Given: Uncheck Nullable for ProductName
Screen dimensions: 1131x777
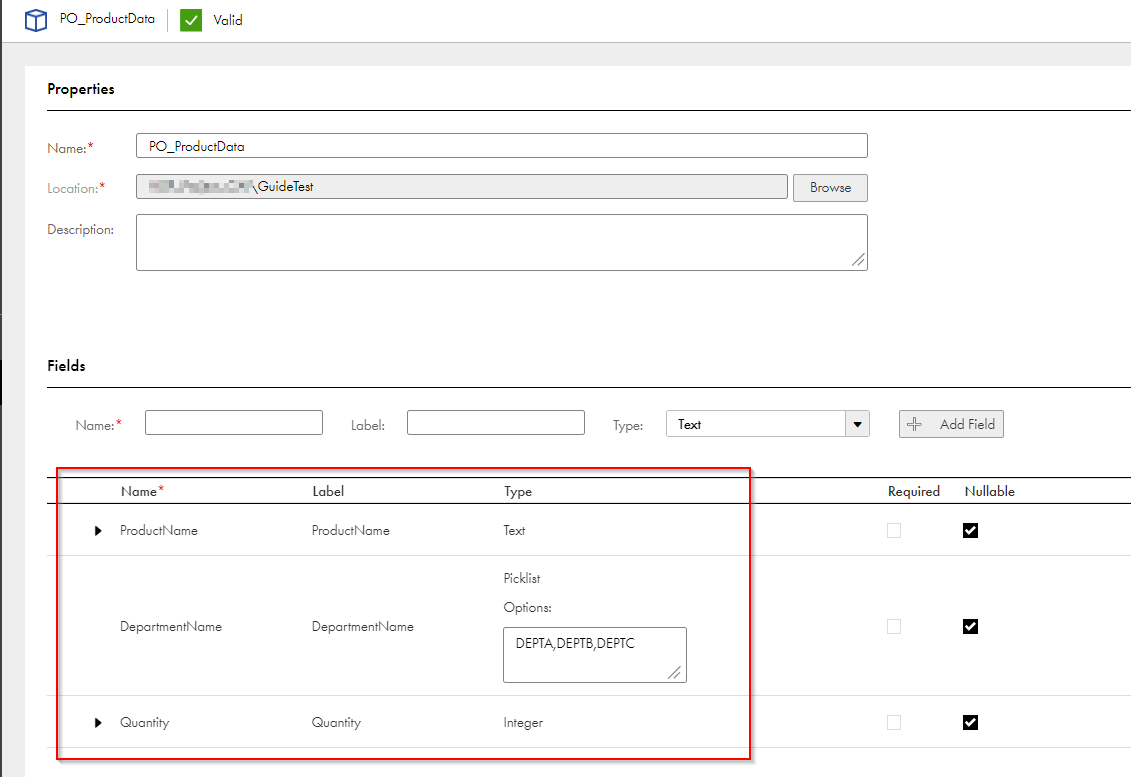Looking at the screenshot, I should (970, 530).
